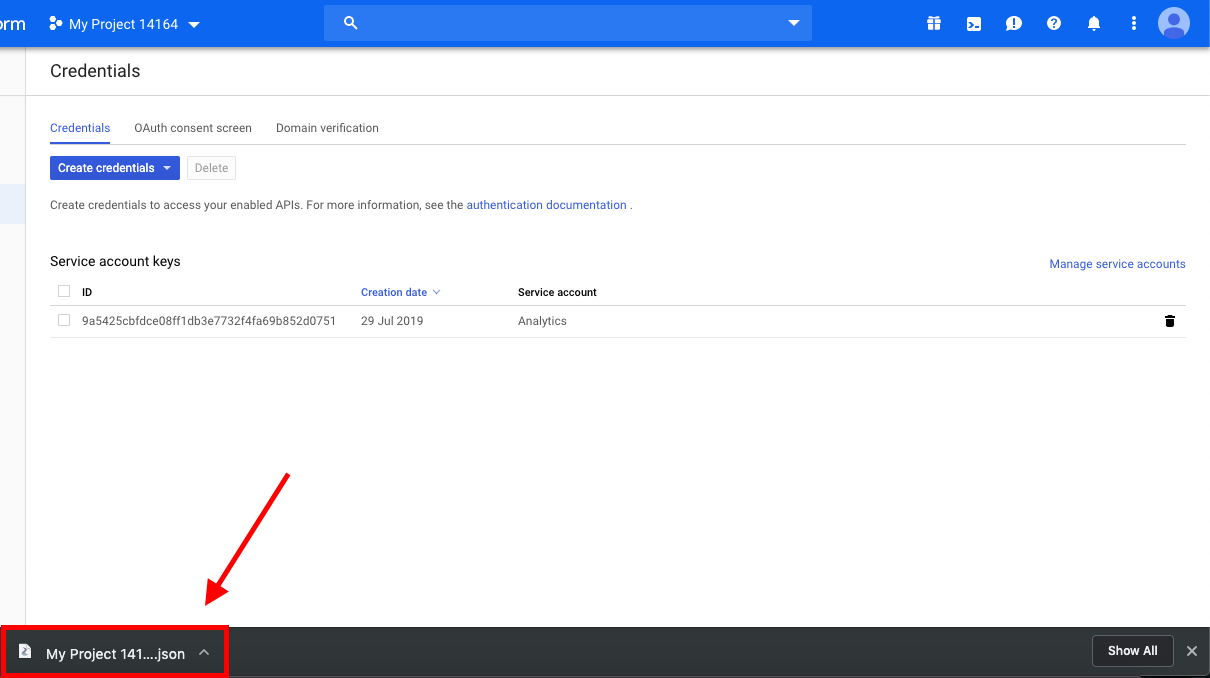Switch to the Credentials tab
Screen dimensions: 1210x678
click(80, 128)
